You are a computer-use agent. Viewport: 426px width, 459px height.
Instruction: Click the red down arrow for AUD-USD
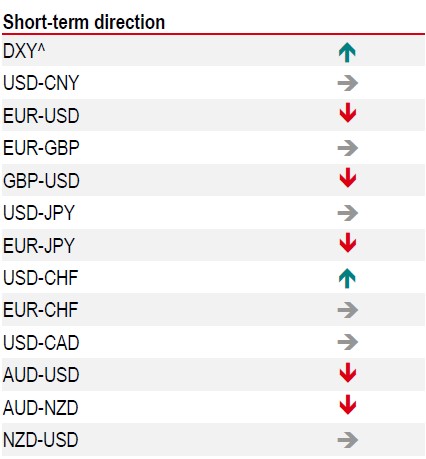pyautogui.click(x=348, y=372)
